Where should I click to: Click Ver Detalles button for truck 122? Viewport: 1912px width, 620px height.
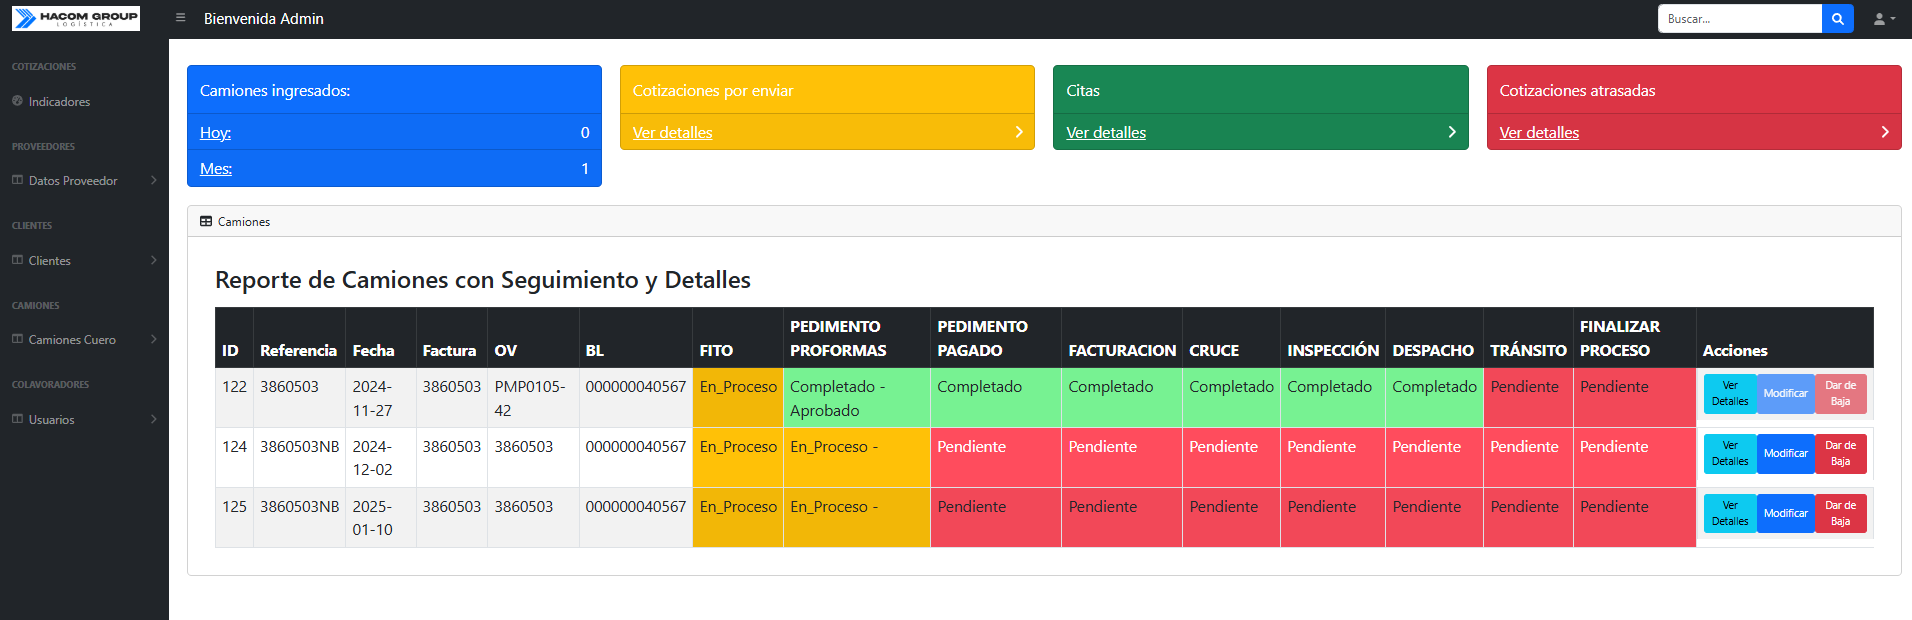point(1729,394)
